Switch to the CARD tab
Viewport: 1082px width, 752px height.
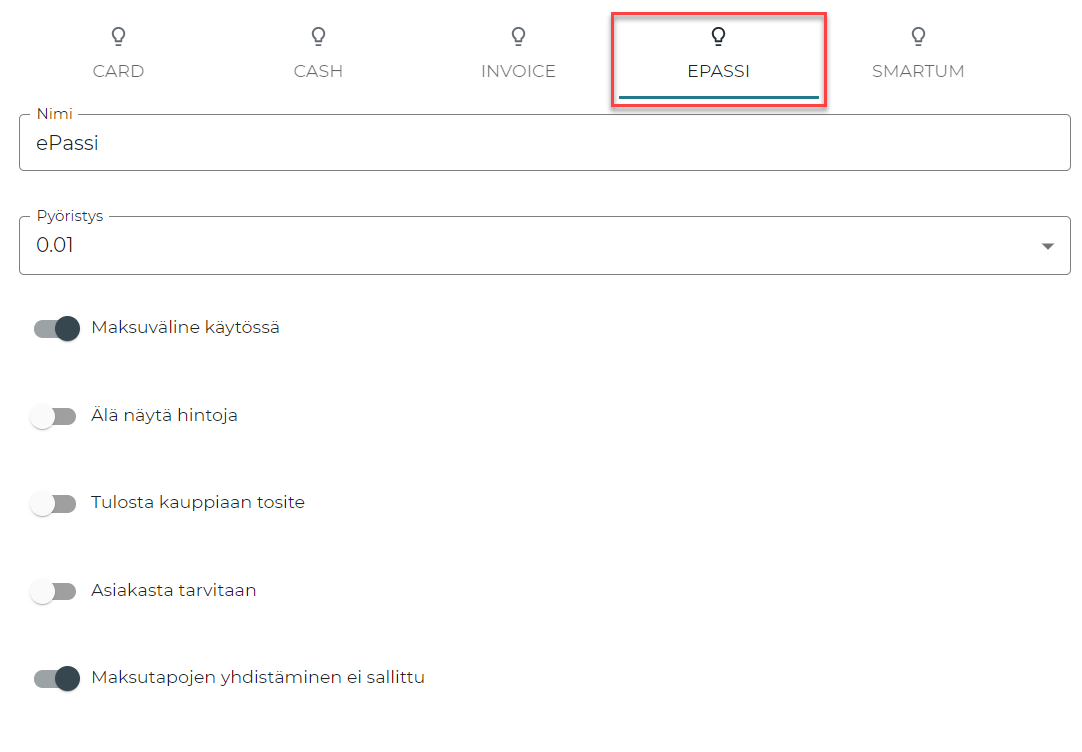click(118, 71)
